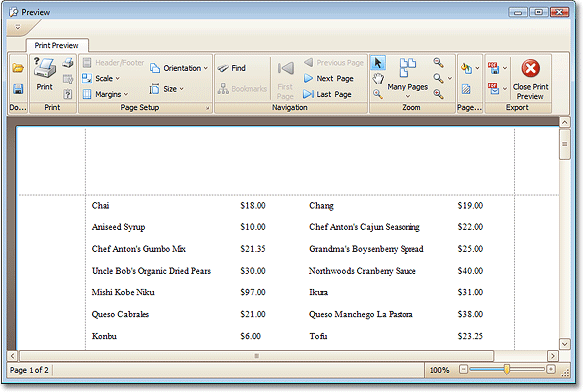Open the Size dropdown

tap(167, 89)
